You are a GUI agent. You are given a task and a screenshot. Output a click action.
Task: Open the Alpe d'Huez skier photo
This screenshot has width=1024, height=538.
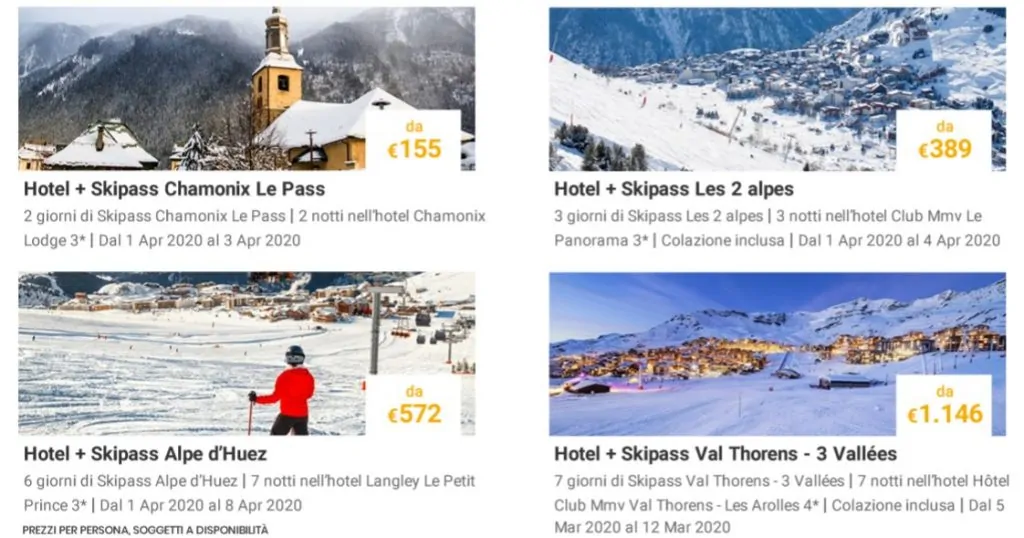[x=247, y=354]
